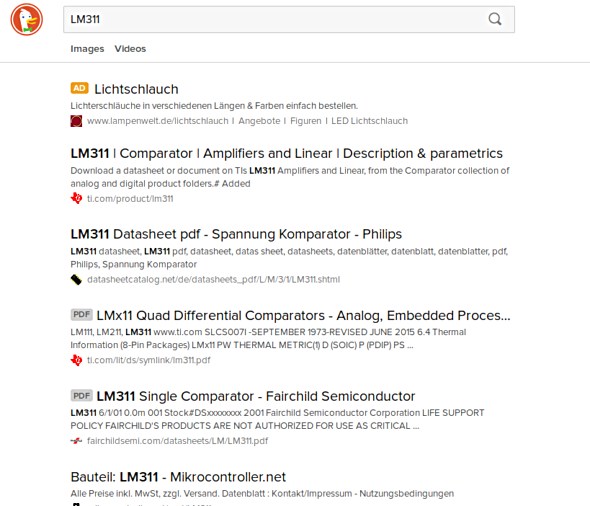The image size is (590, 506).
Task: Click the DuckDuckGo duck logo
Action: click(x=26, y=19)
